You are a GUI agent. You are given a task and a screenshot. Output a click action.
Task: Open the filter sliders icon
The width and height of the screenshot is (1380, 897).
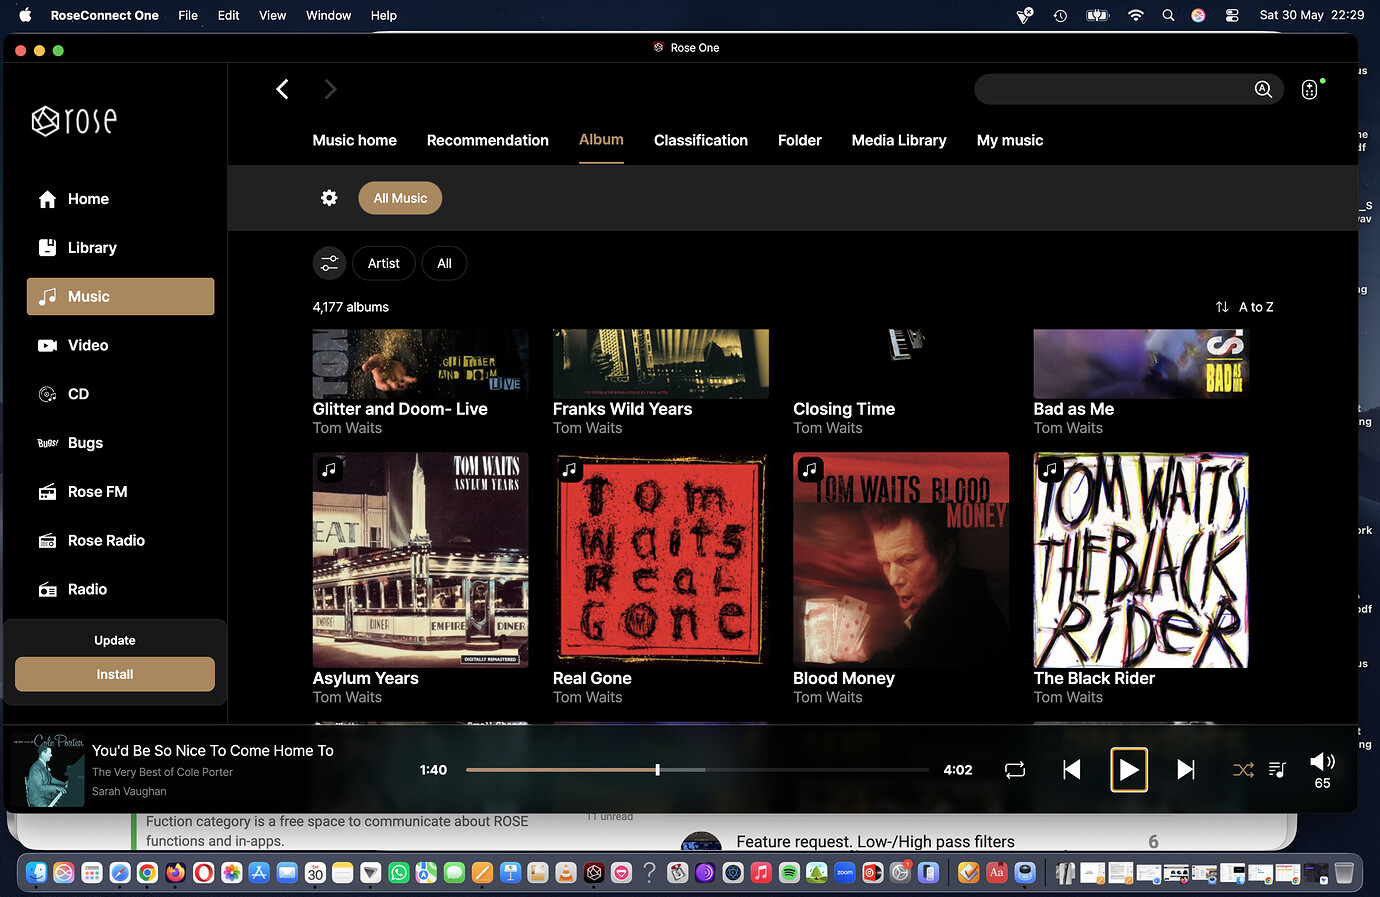(329, 263)
